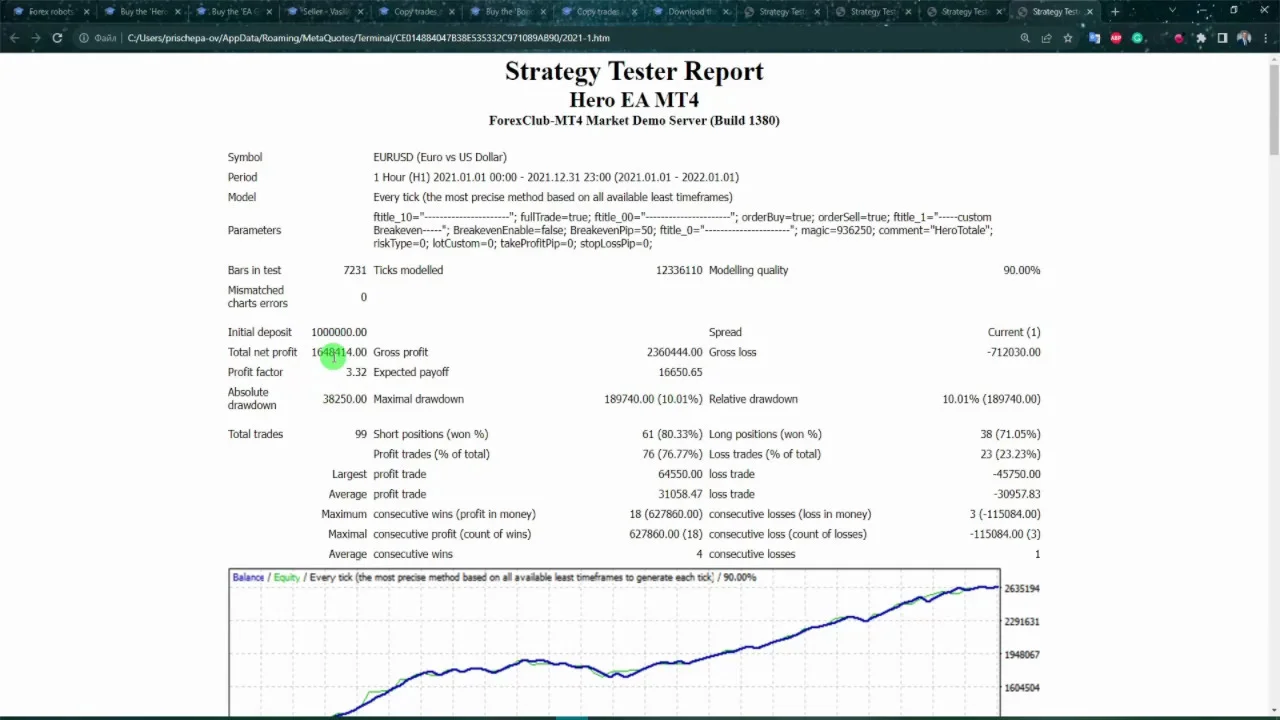
Task: Click Maximal drawdown 189740.00 (10.01%)
Action: [653, 399]
